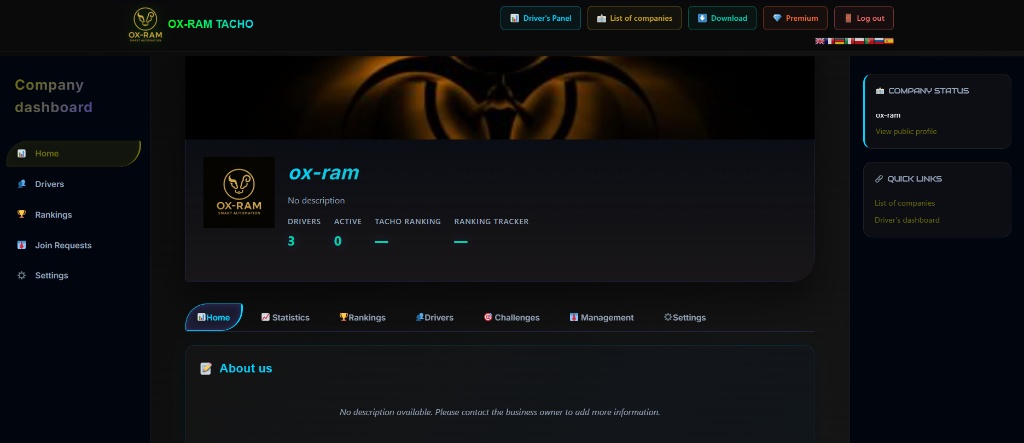This screenshot has width=1024, height=443.
Task: Click the TACHO RANKING label
Action: point(408,222)
